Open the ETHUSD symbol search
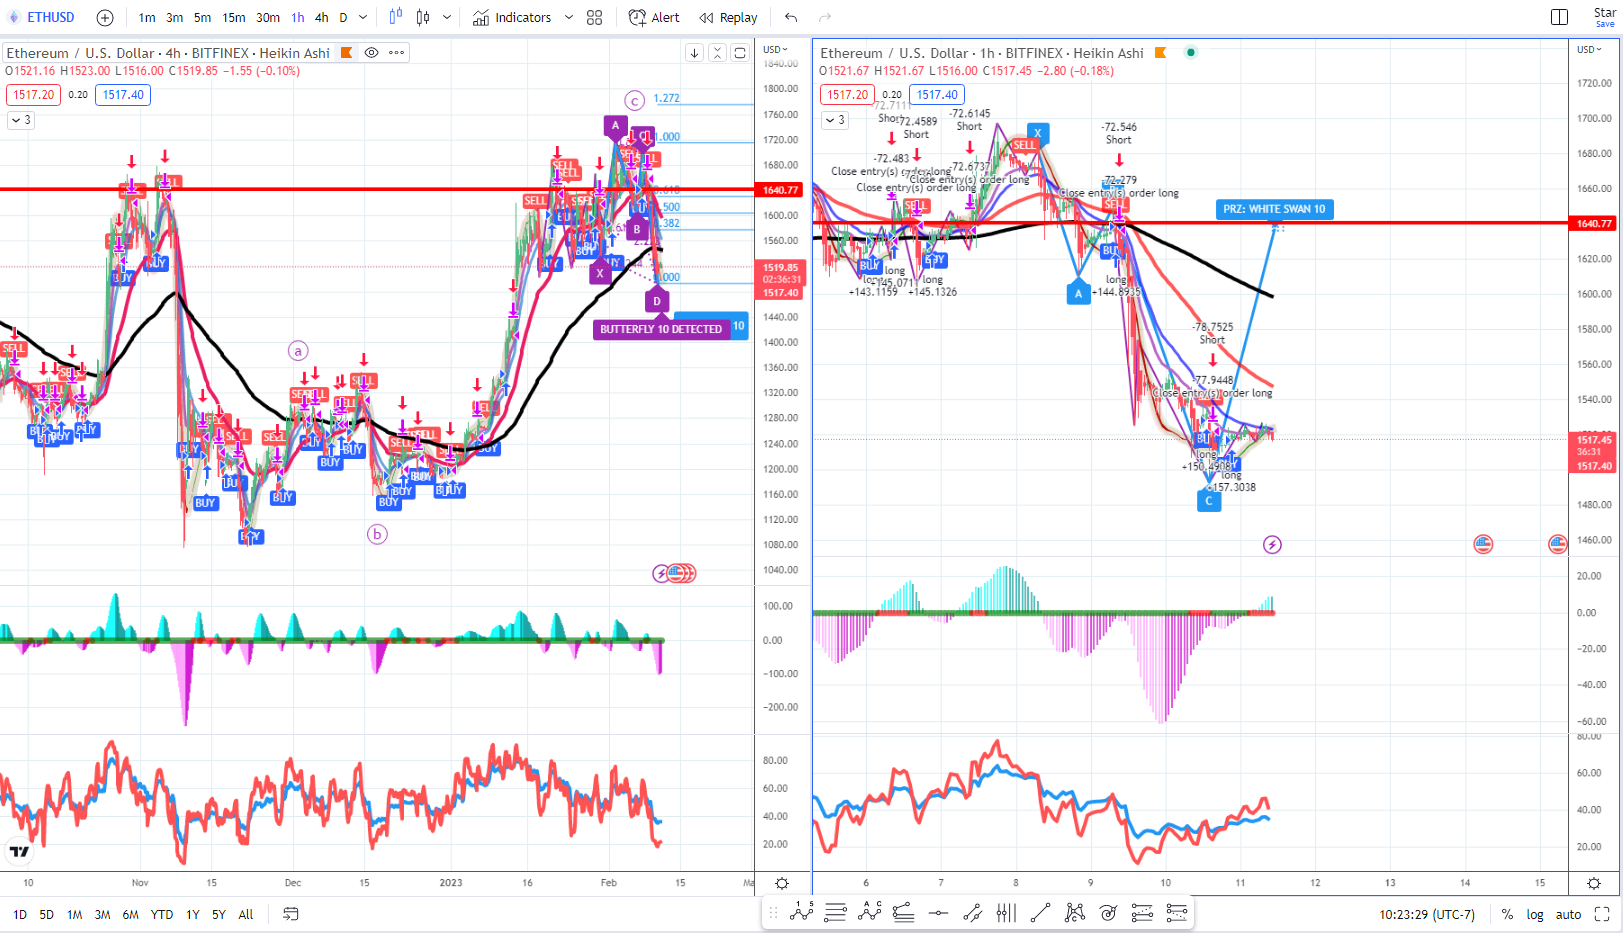 (42, 17)
